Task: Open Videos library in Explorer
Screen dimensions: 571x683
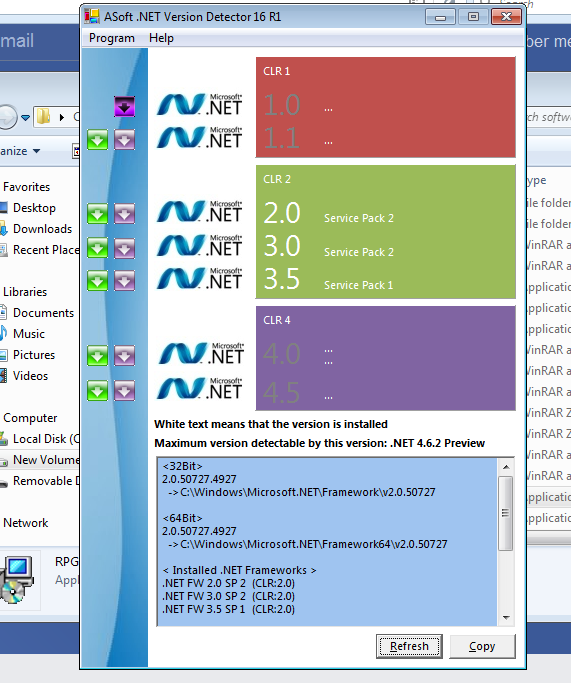Action: pos(30,375)
